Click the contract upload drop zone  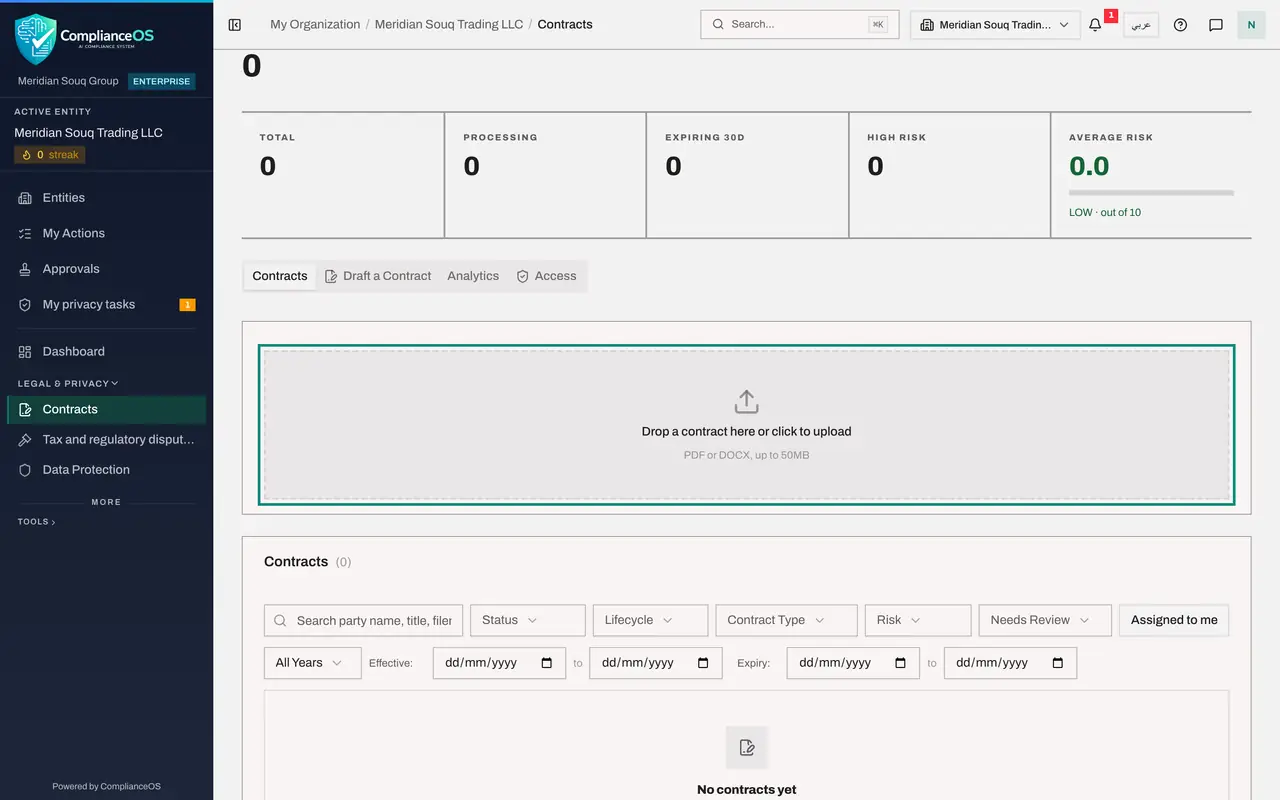pyautogui.click(x=747, y=425)
